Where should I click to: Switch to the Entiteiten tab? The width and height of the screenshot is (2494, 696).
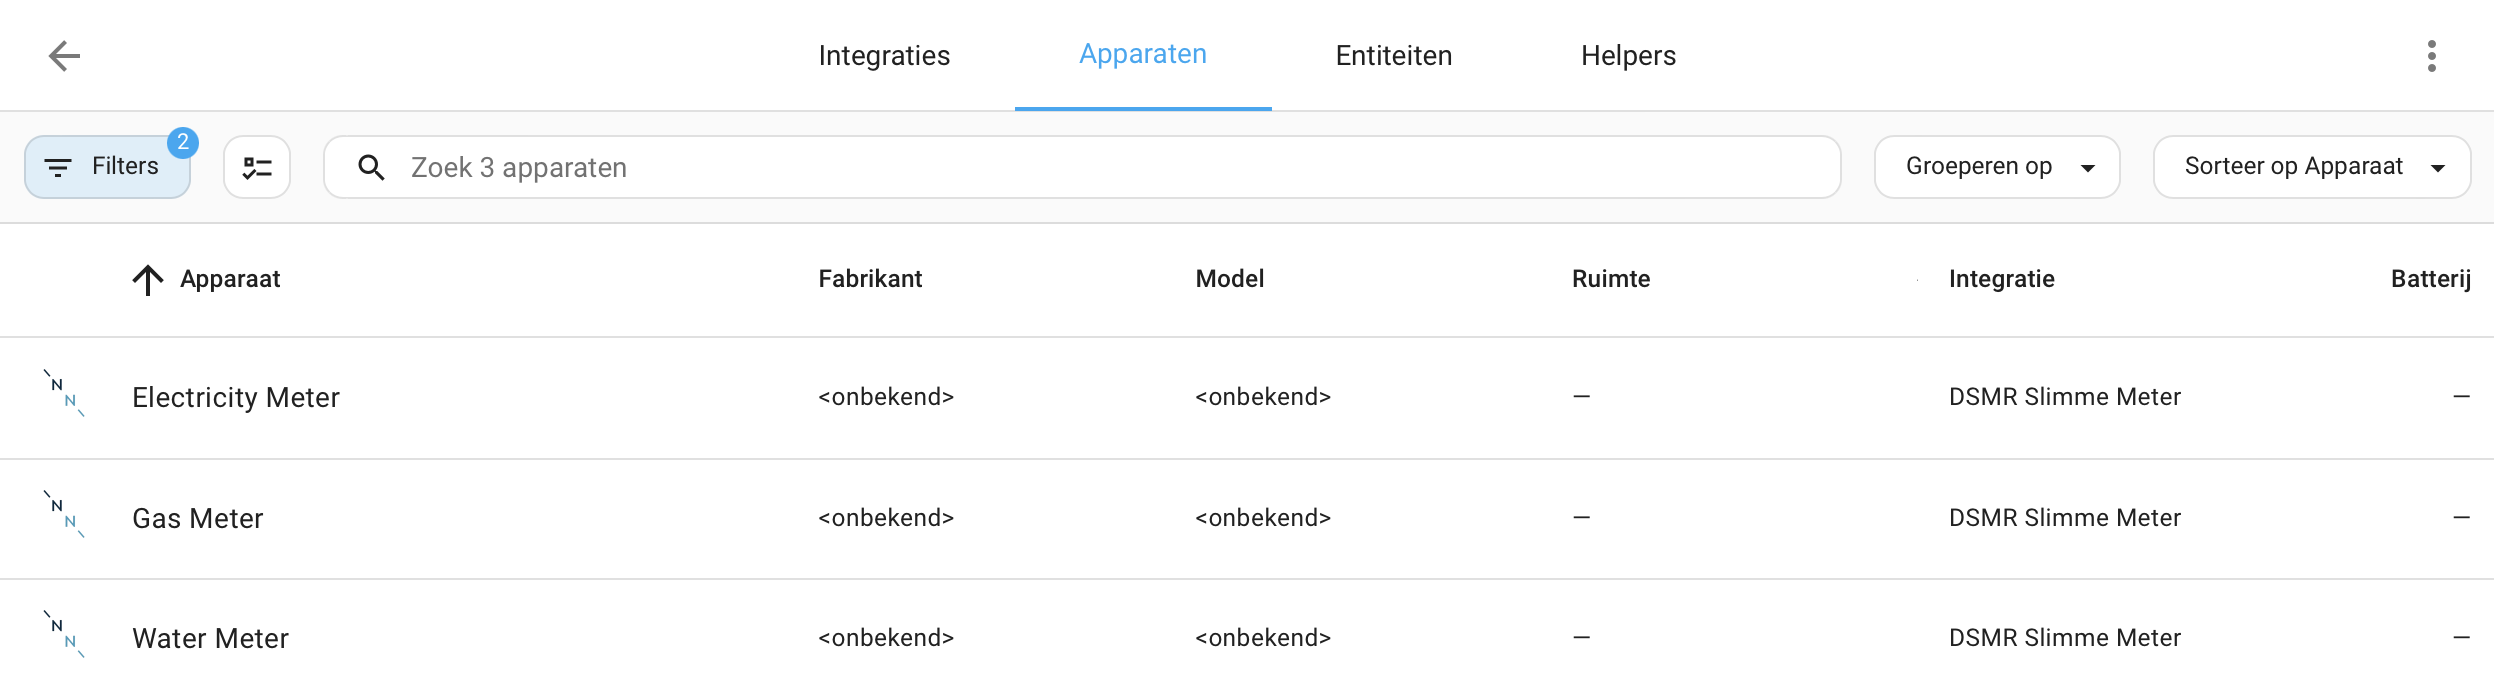(x=1394, y=56)
